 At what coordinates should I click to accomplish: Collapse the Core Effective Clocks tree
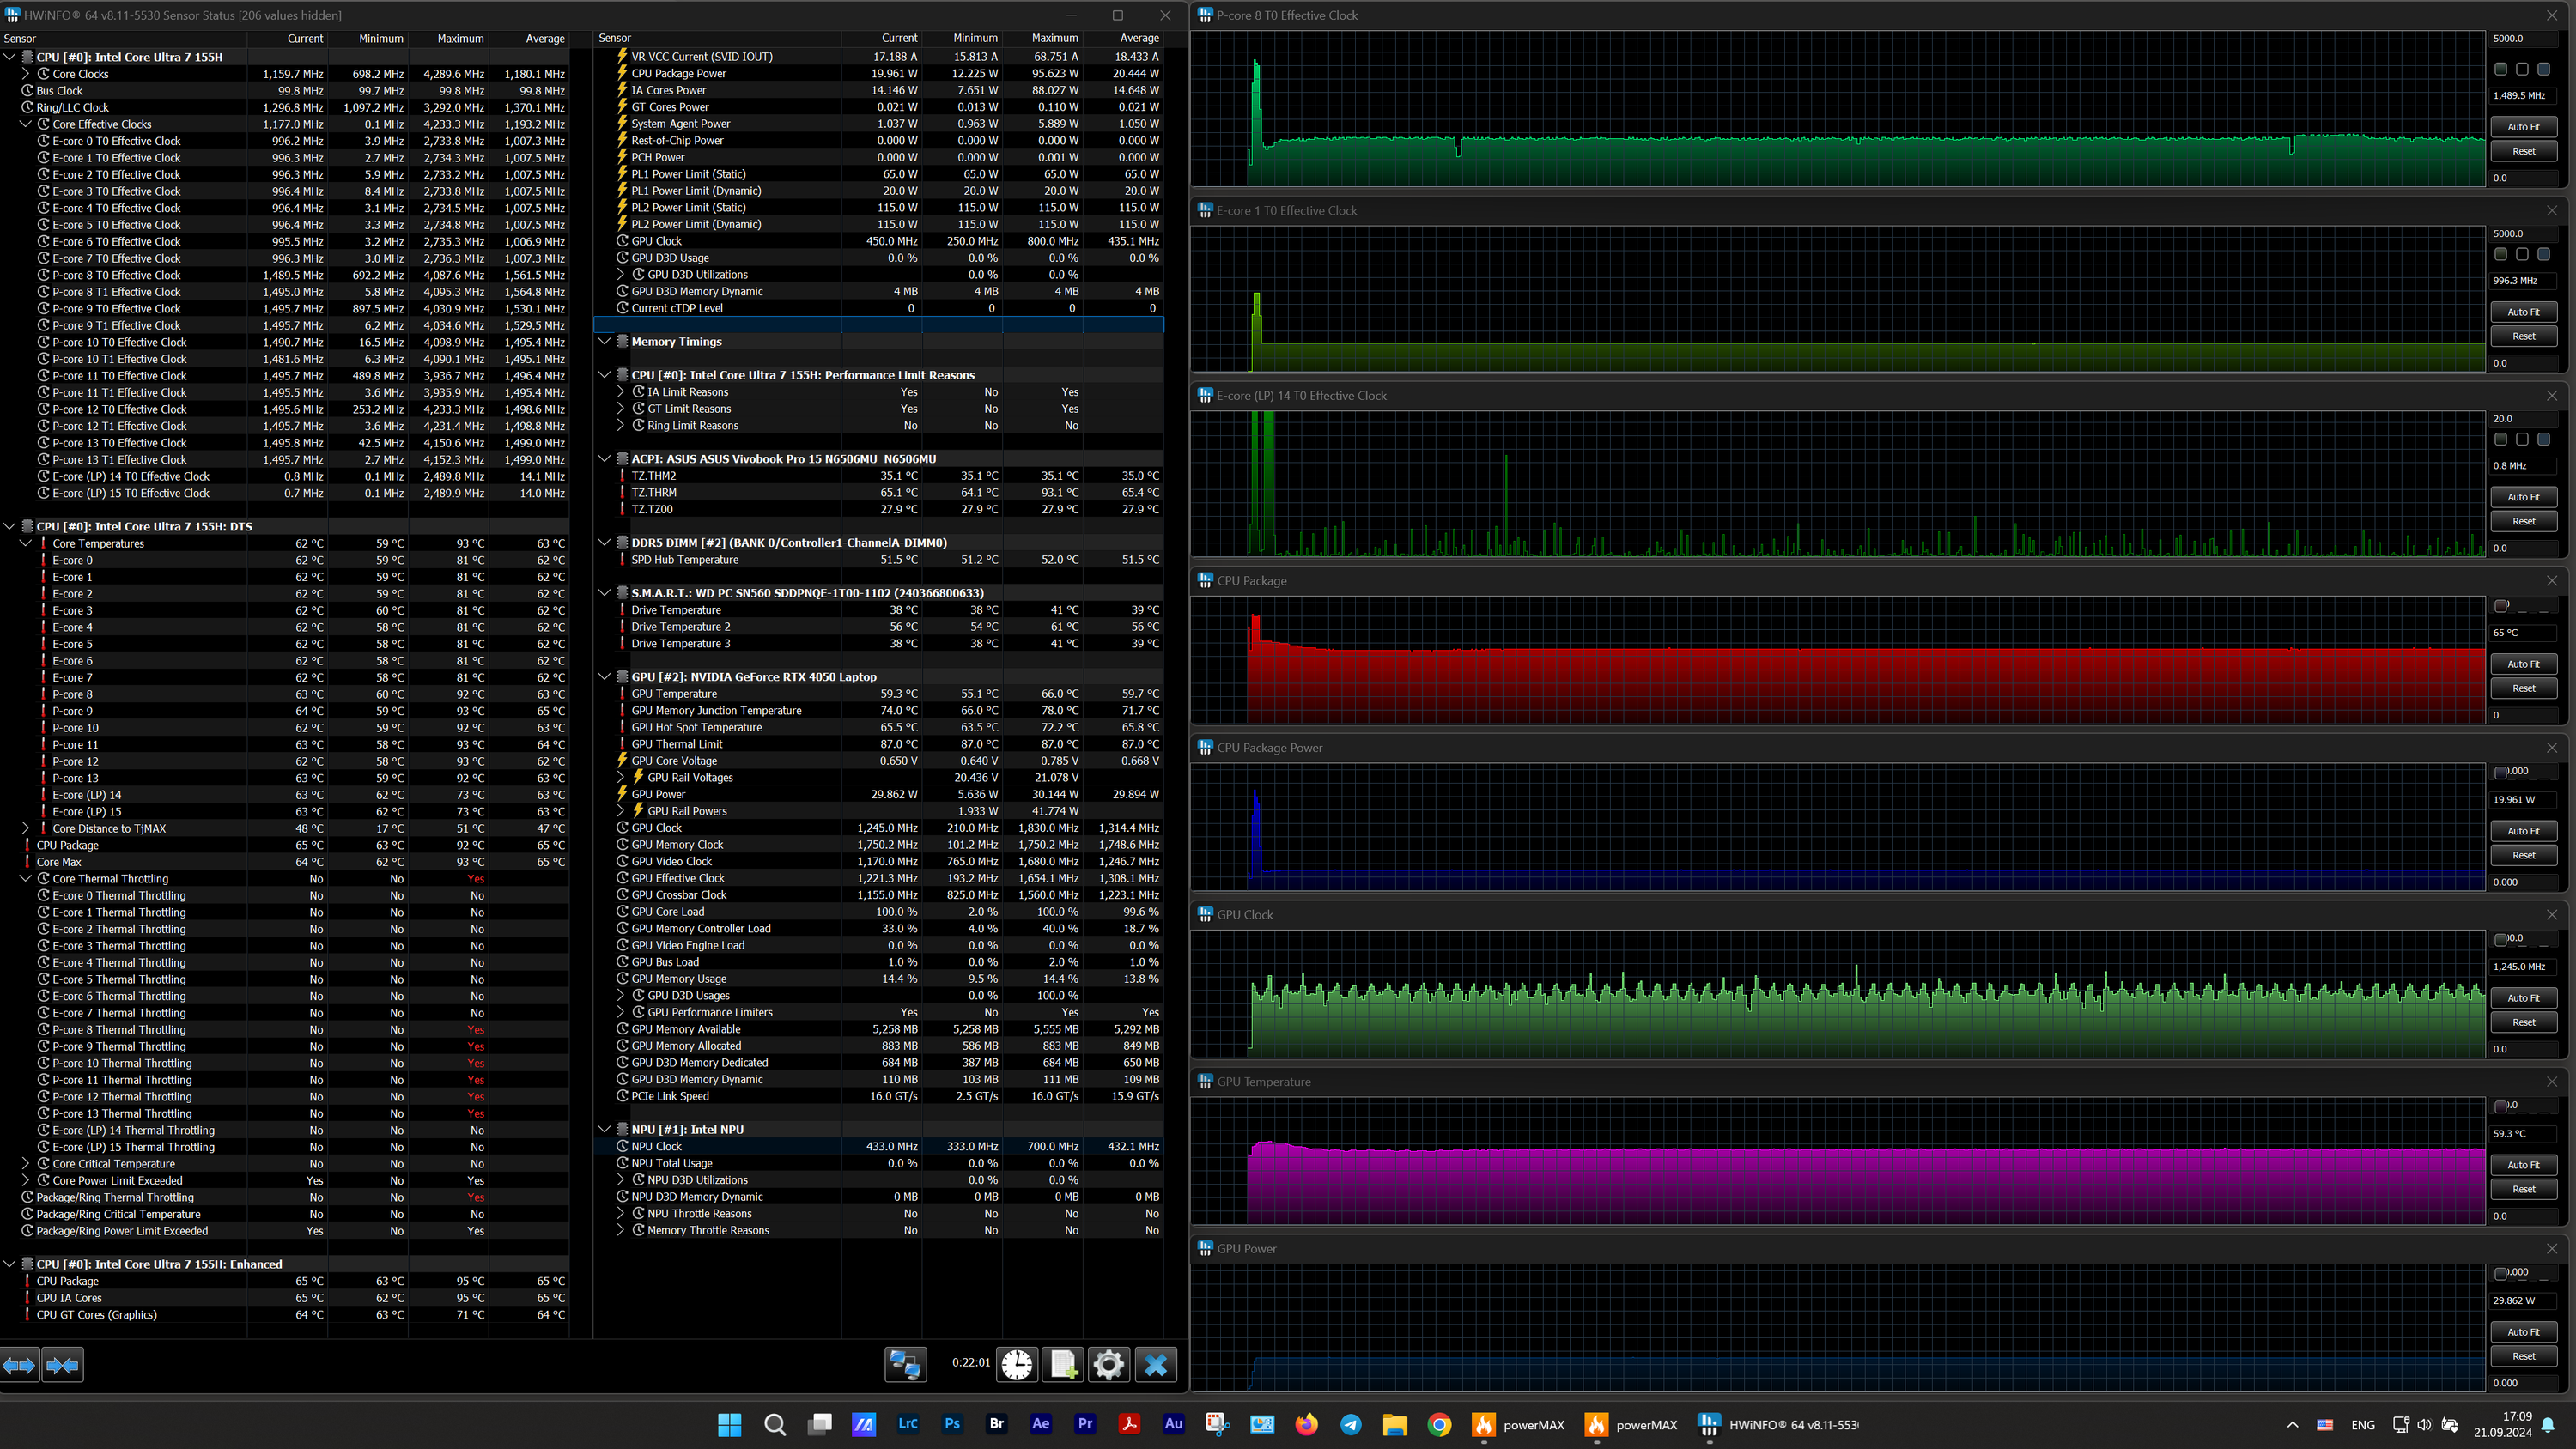(x=26, y=124)
